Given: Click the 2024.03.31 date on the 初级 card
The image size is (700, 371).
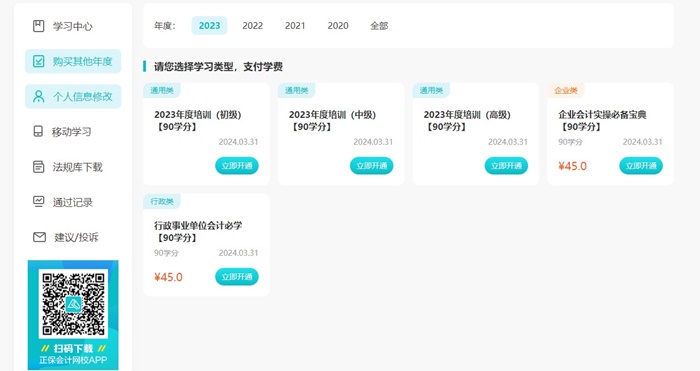Looking at the screenshot, I should [238, 142].
